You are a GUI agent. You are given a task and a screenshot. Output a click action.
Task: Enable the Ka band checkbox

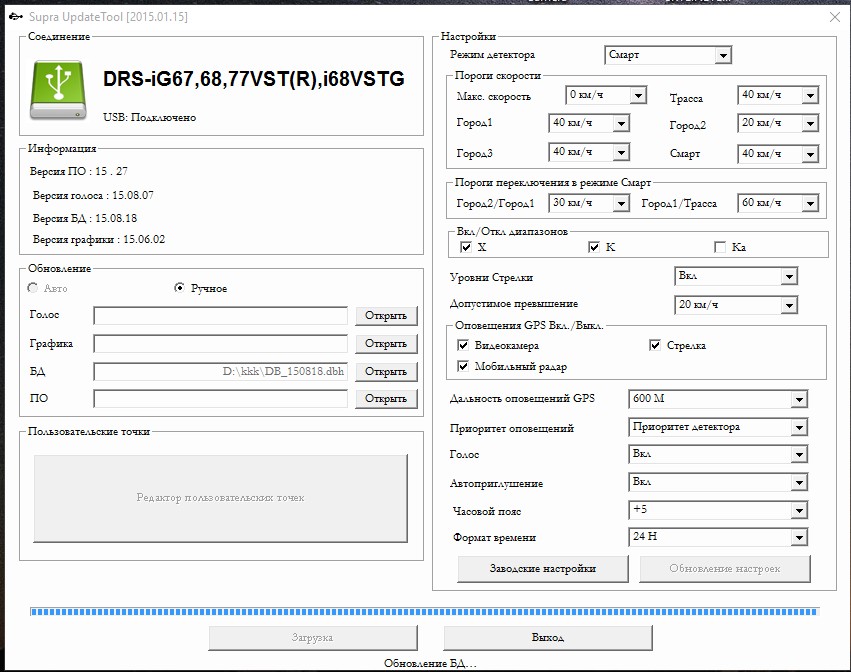click(720, 247)
